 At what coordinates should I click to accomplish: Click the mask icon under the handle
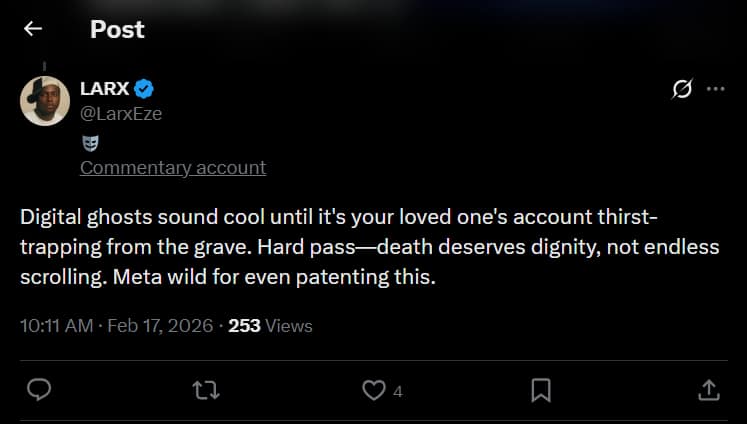tap(89, 141)
